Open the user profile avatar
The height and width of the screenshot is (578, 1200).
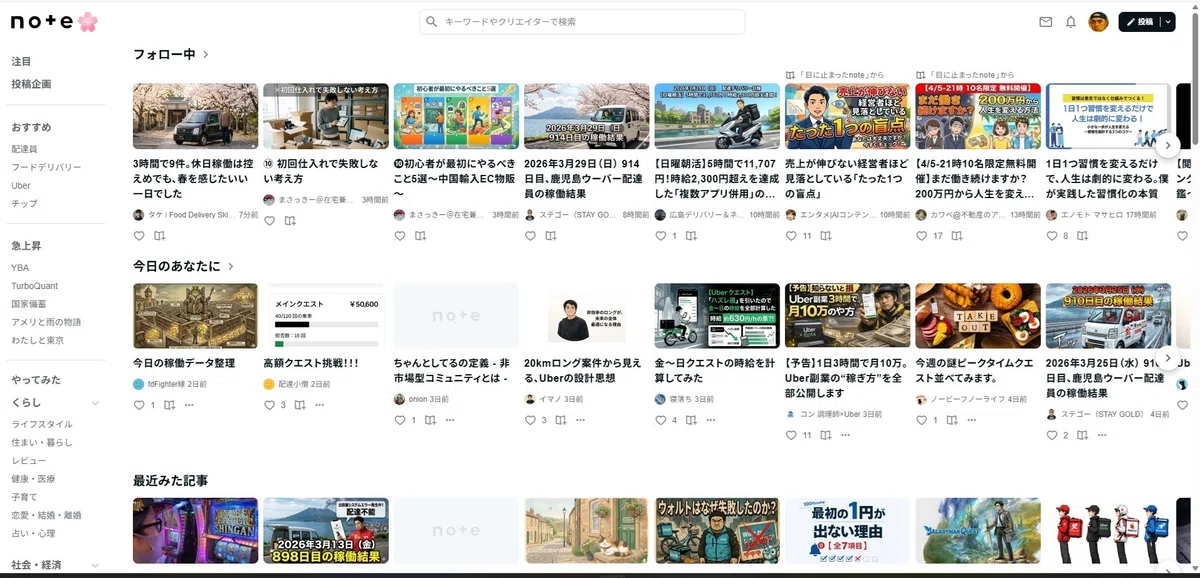point(1098,22)
